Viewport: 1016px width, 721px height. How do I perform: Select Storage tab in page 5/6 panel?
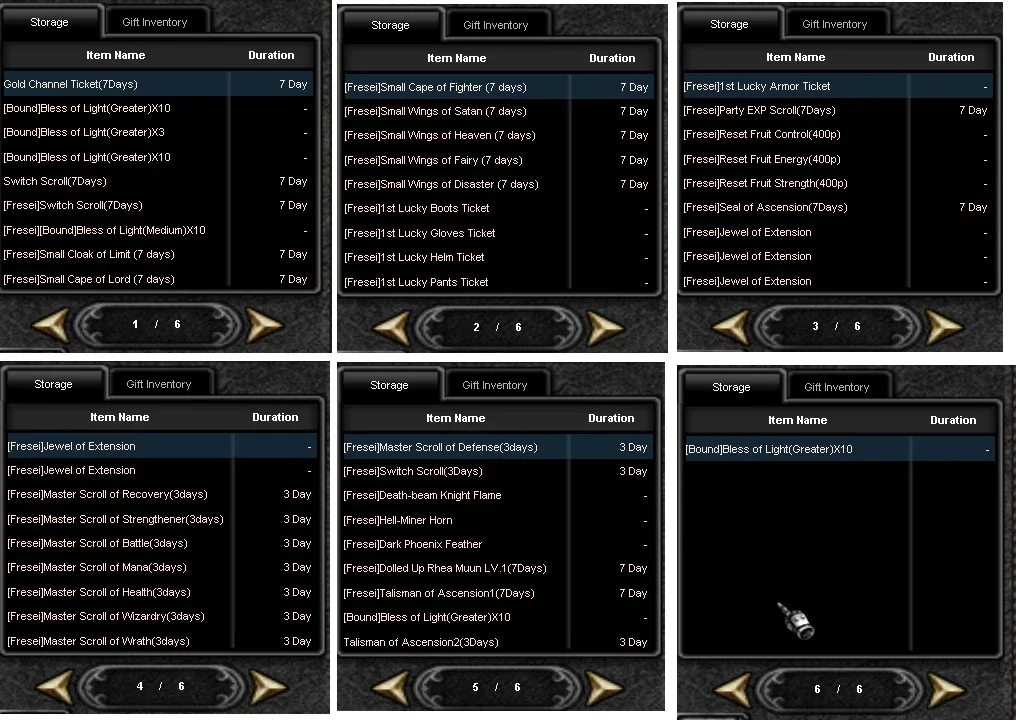point(389,385)
